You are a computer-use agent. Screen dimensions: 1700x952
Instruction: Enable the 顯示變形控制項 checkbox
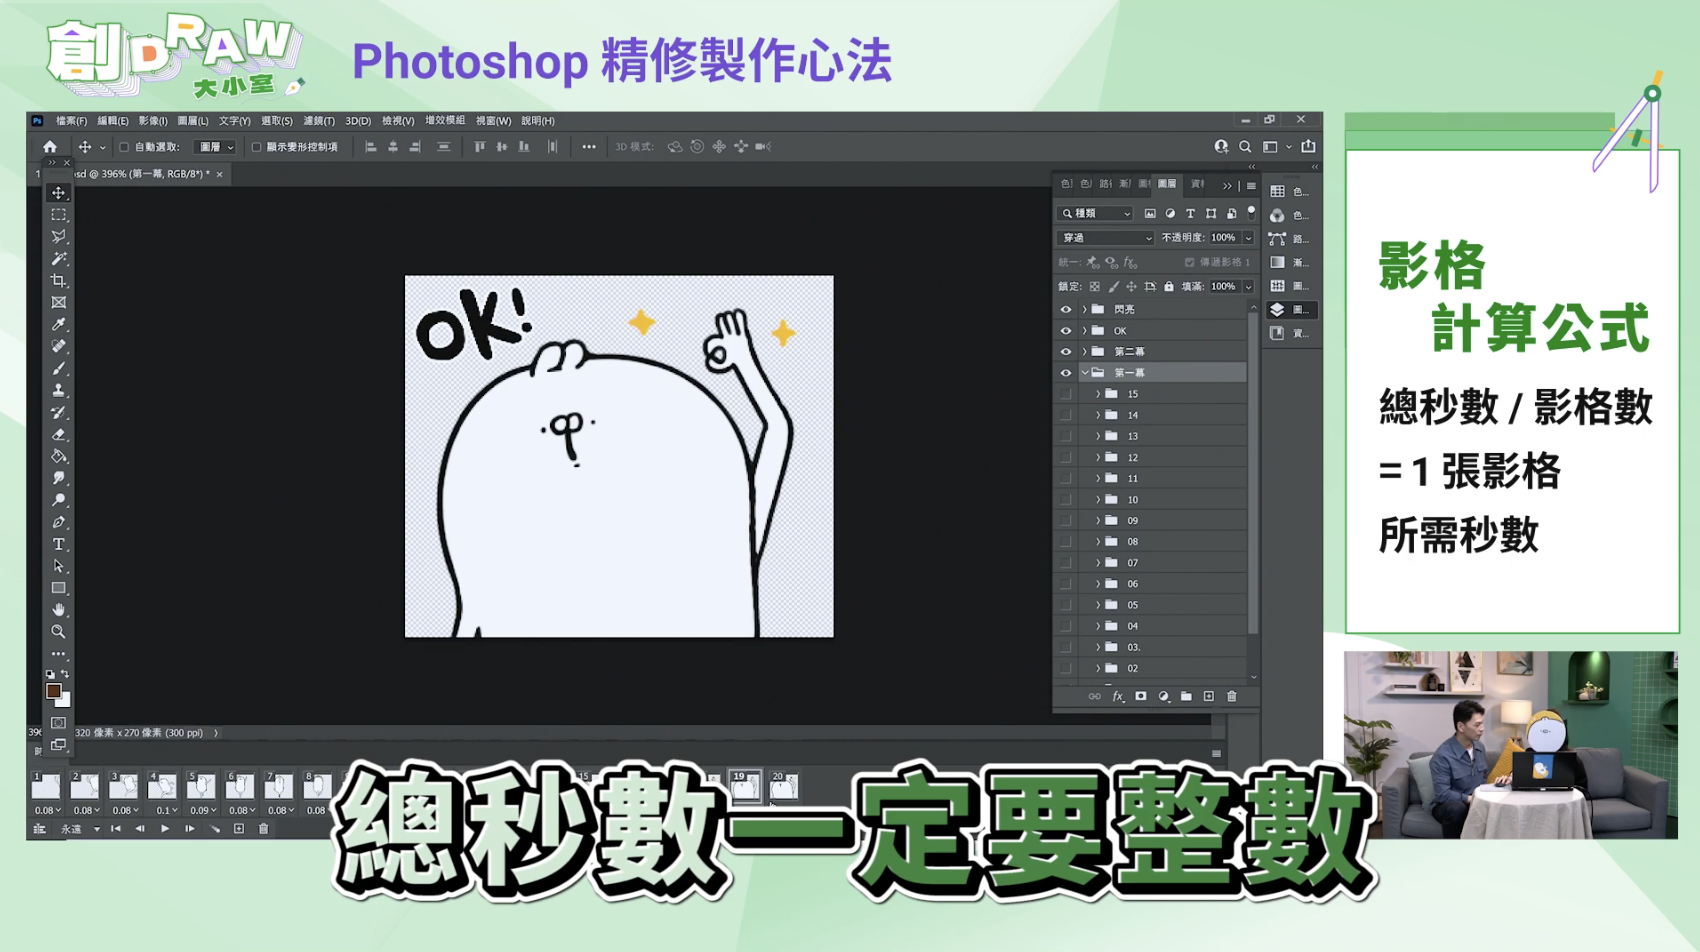click(x=256, y=147)
